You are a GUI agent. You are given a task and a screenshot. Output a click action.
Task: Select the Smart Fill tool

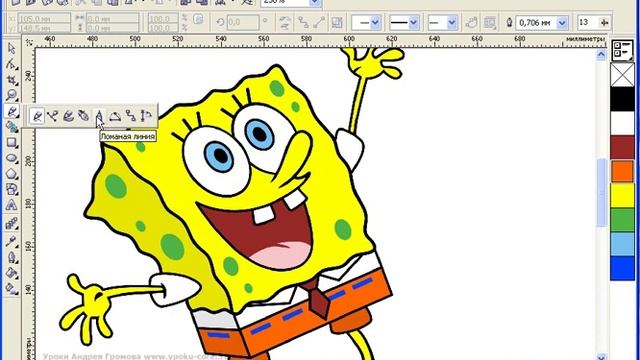tap(11, 127)
